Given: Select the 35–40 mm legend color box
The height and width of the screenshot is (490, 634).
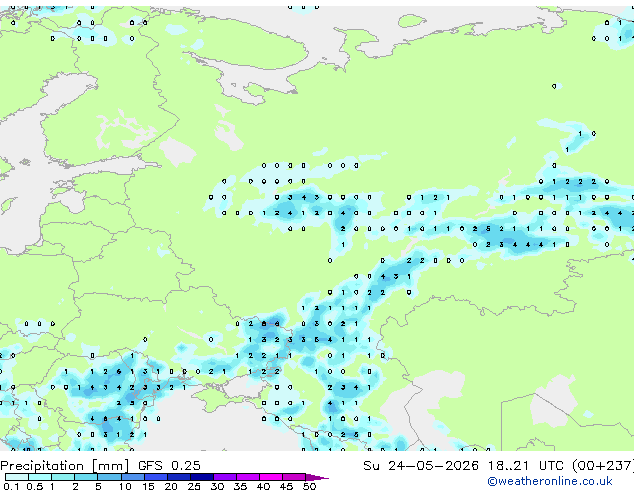Looking at the screenshot, I should coord(247,477).
